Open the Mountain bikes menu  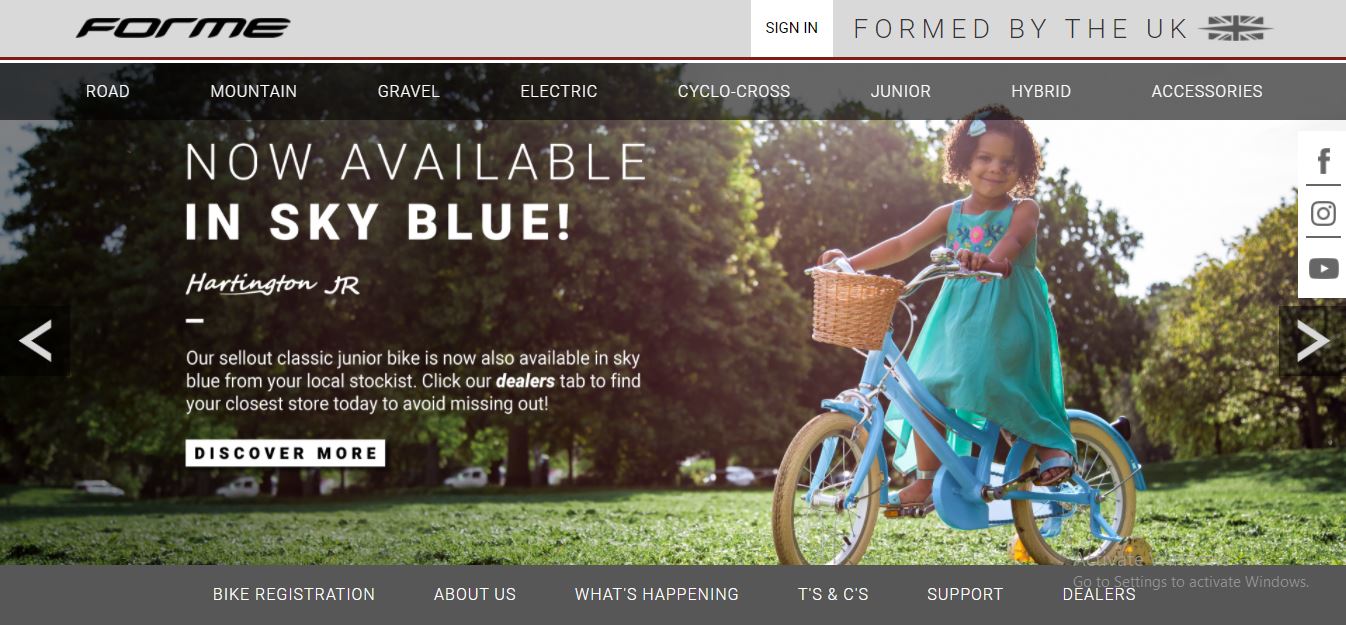click(x=253, y=91)
